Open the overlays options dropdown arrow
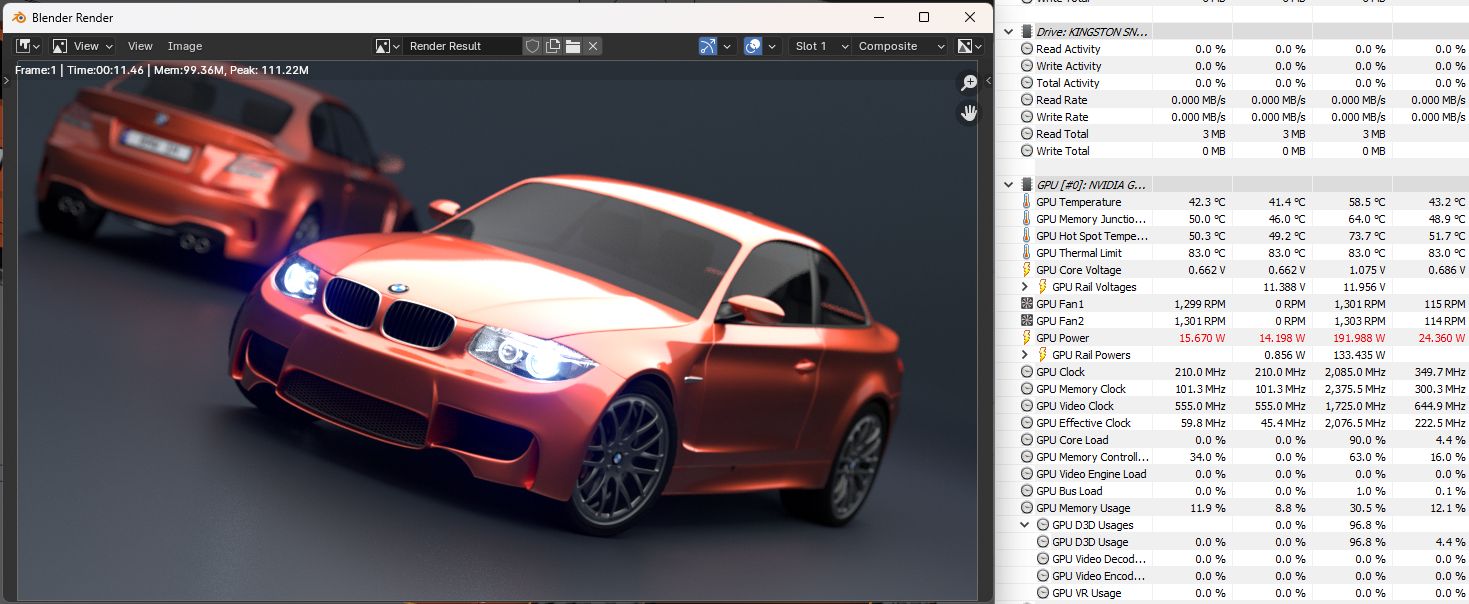 click(773, 46)
